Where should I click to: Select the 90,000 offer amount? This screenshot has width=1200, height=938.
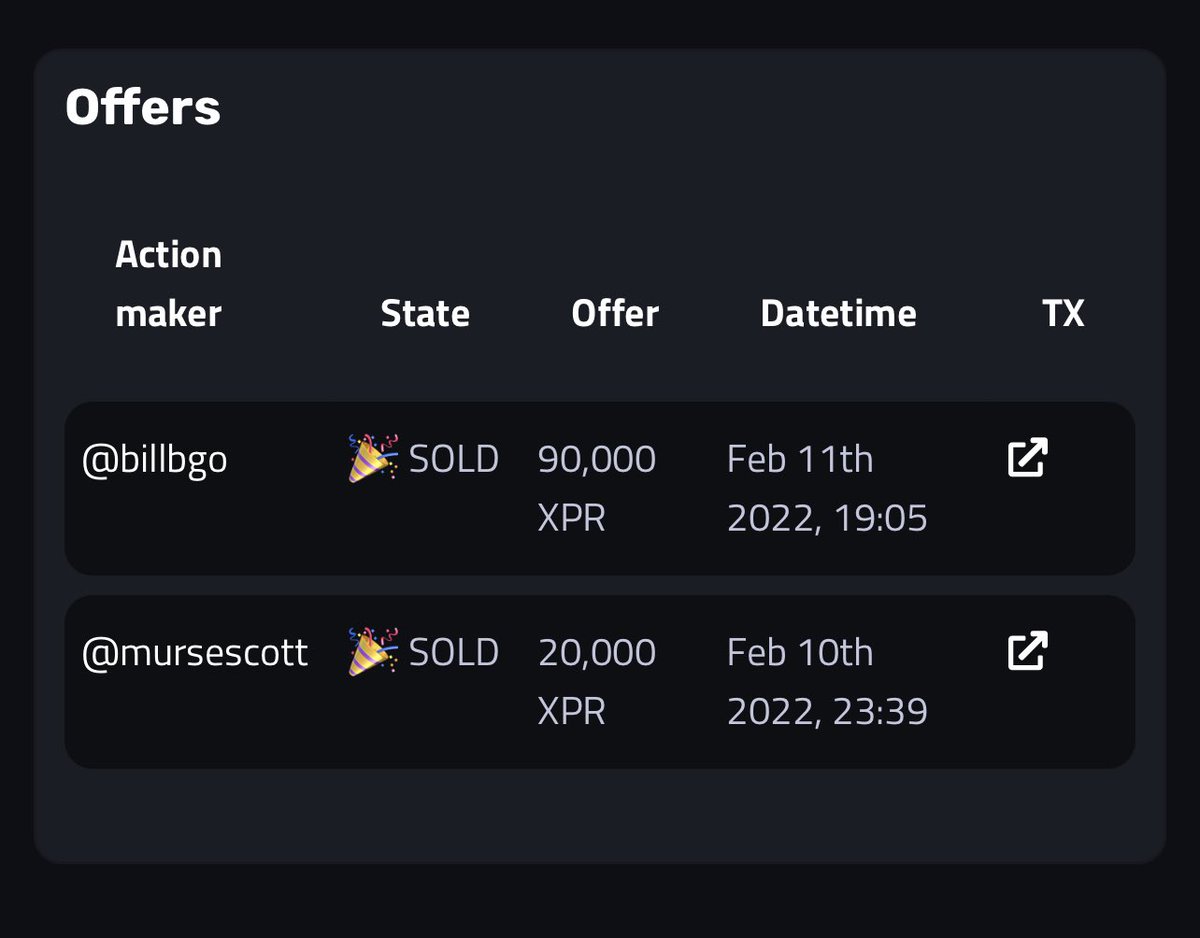(596, 460)
